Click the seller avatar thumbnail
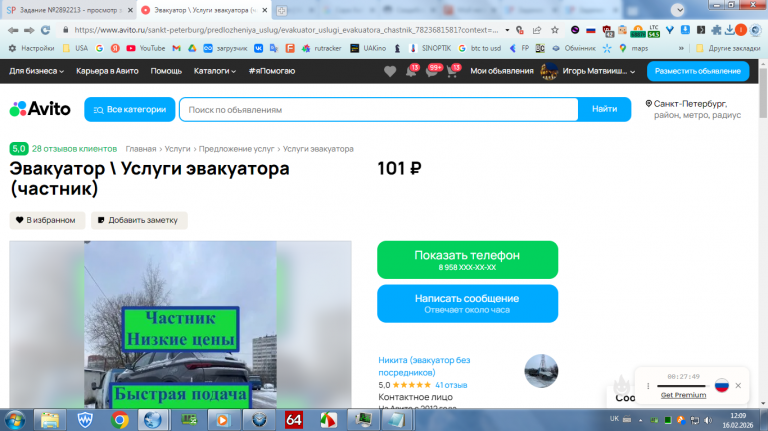Screen dimensions: 768x431 click(541, 371)
